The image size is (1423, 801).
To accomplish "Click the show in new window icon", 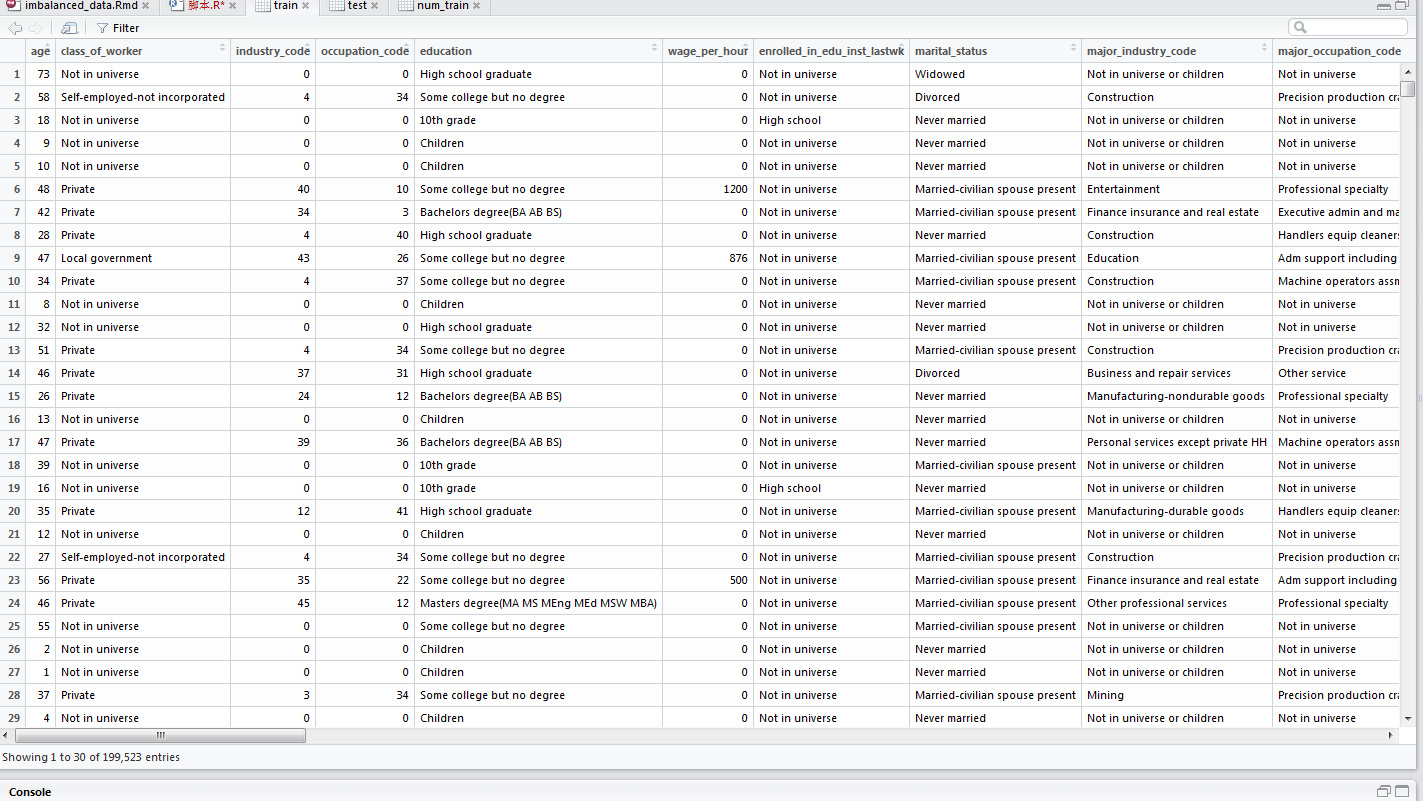I will click(x=69, y=28).
